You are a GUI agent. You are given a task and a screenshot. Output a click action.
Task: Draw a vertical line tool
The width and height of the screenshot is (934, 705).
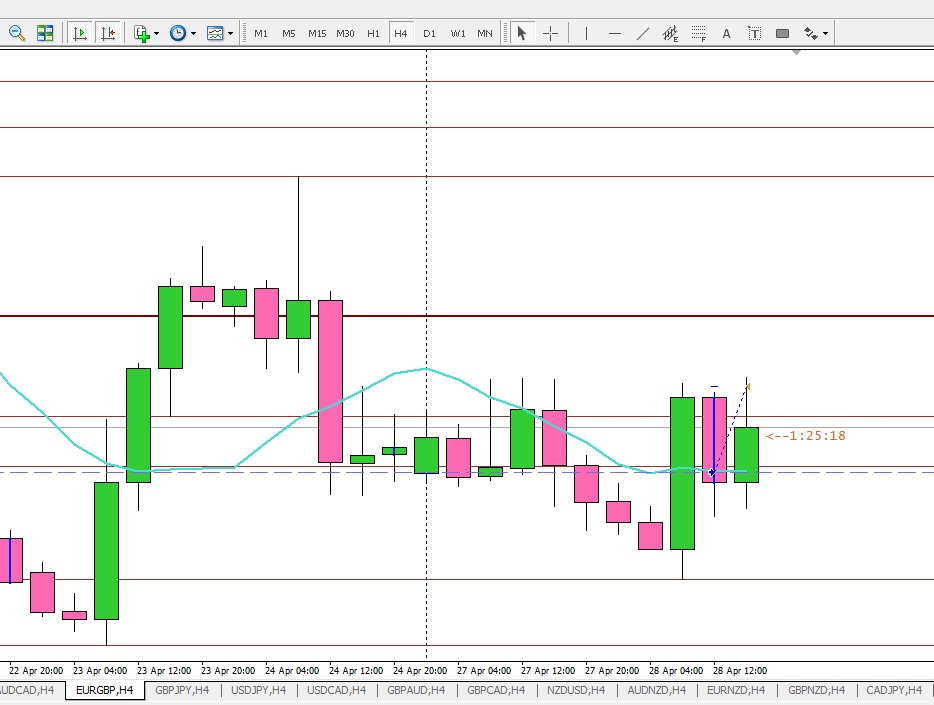(x=586, y=33)
